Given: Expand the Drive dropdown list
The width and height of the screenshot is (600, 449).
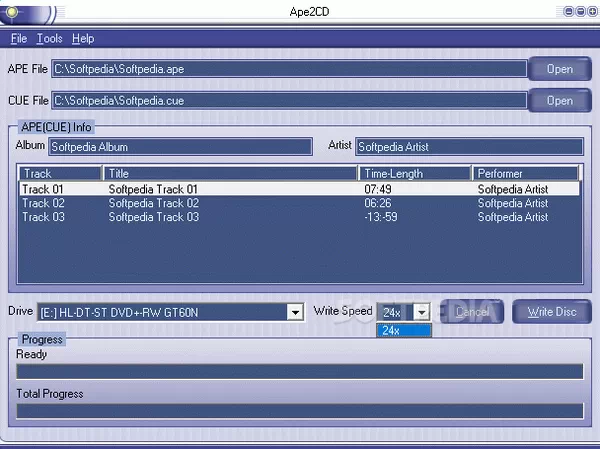Looking at the screenshot, I should point(295,313).
